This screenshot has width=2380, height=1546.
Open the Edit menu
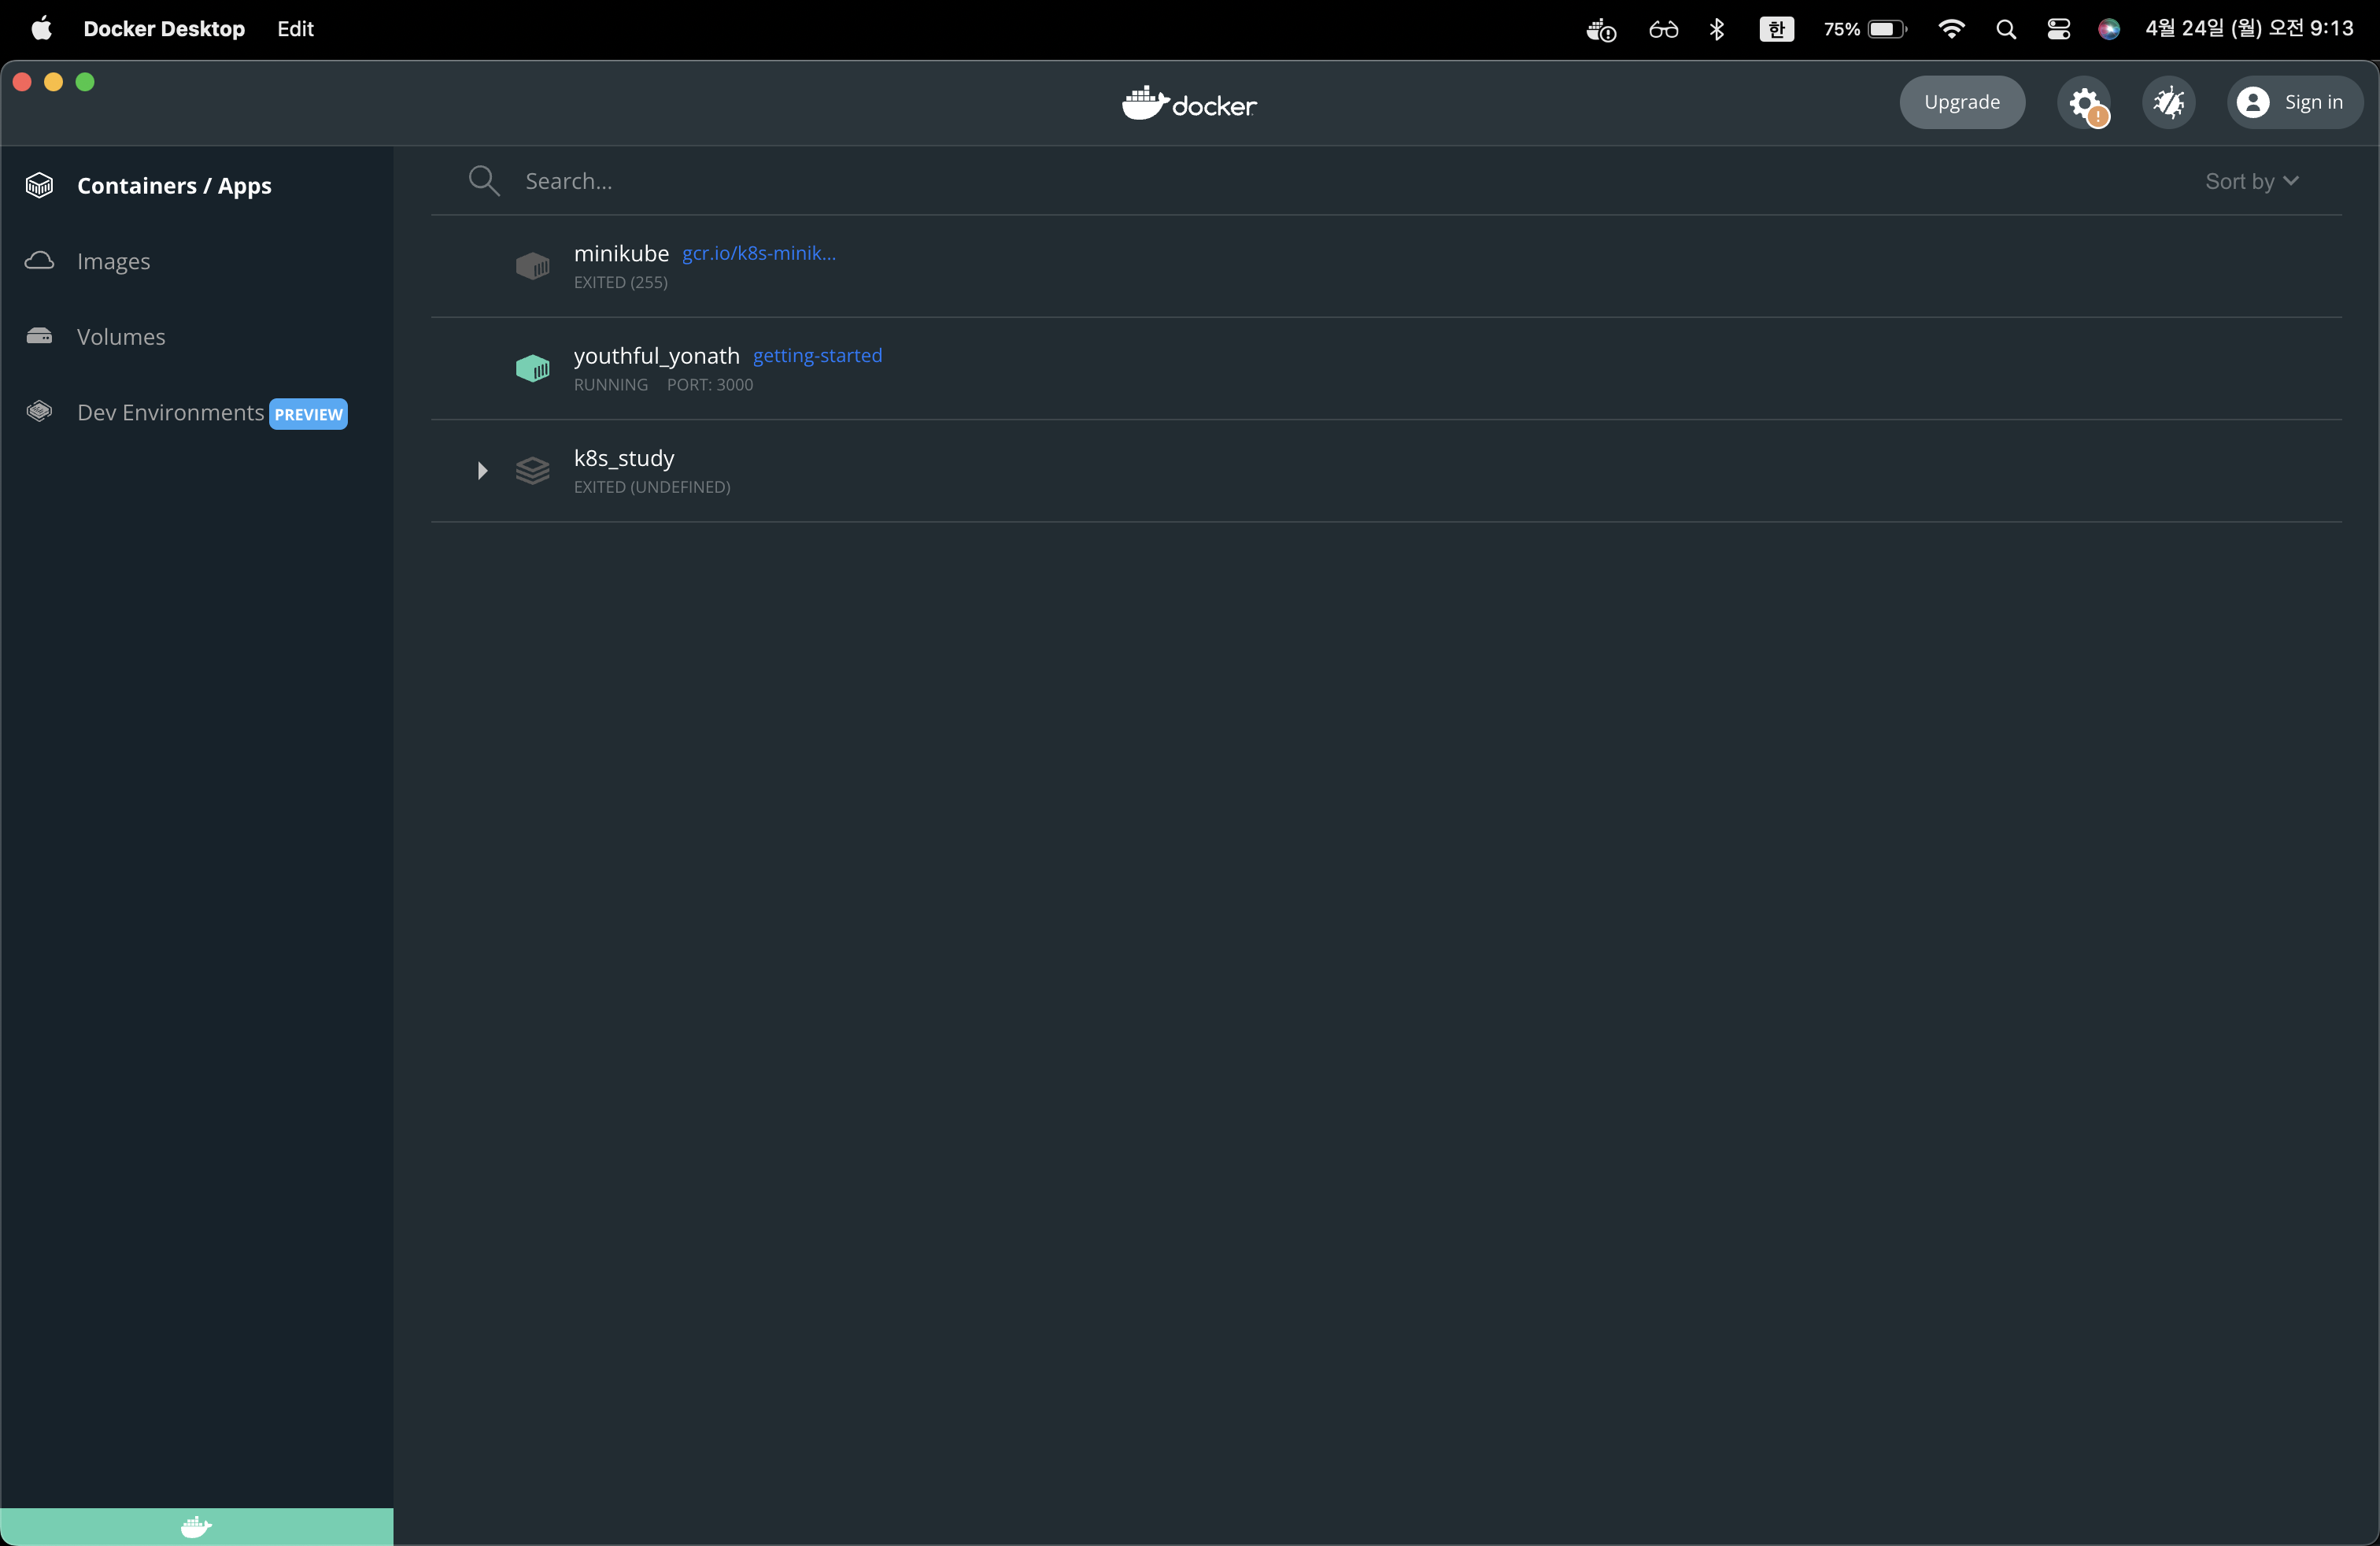tap(295, 29)
